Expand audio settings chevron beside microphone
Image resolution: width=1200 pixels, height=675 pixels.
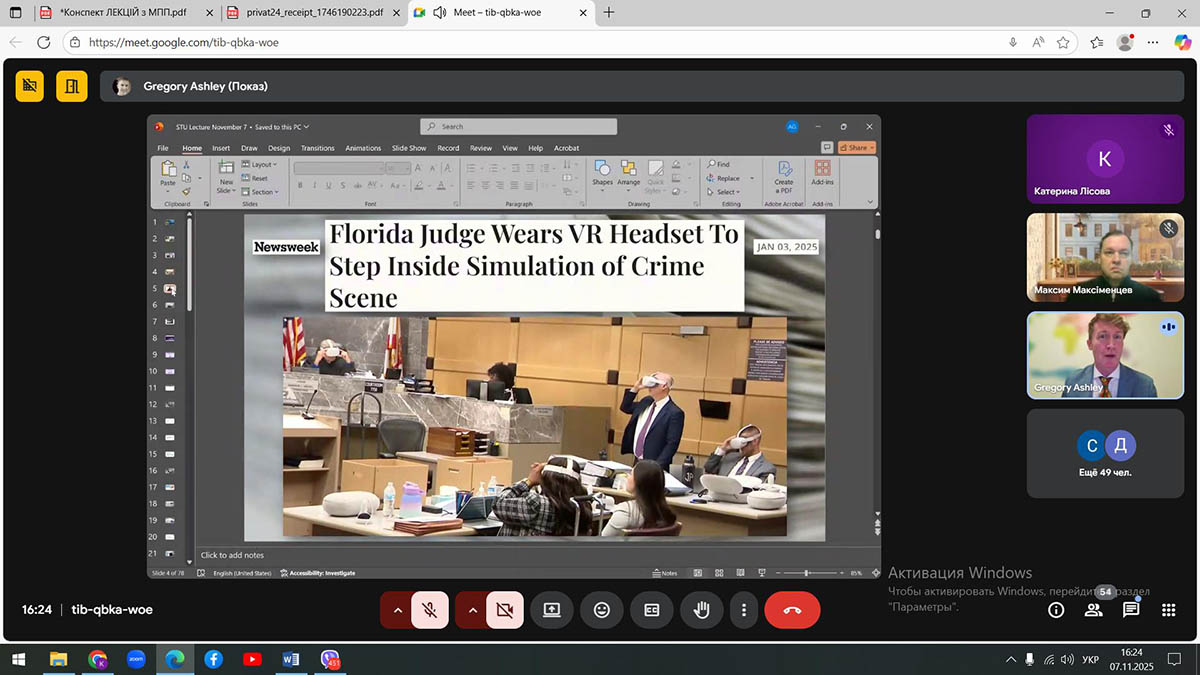[397, 609]
